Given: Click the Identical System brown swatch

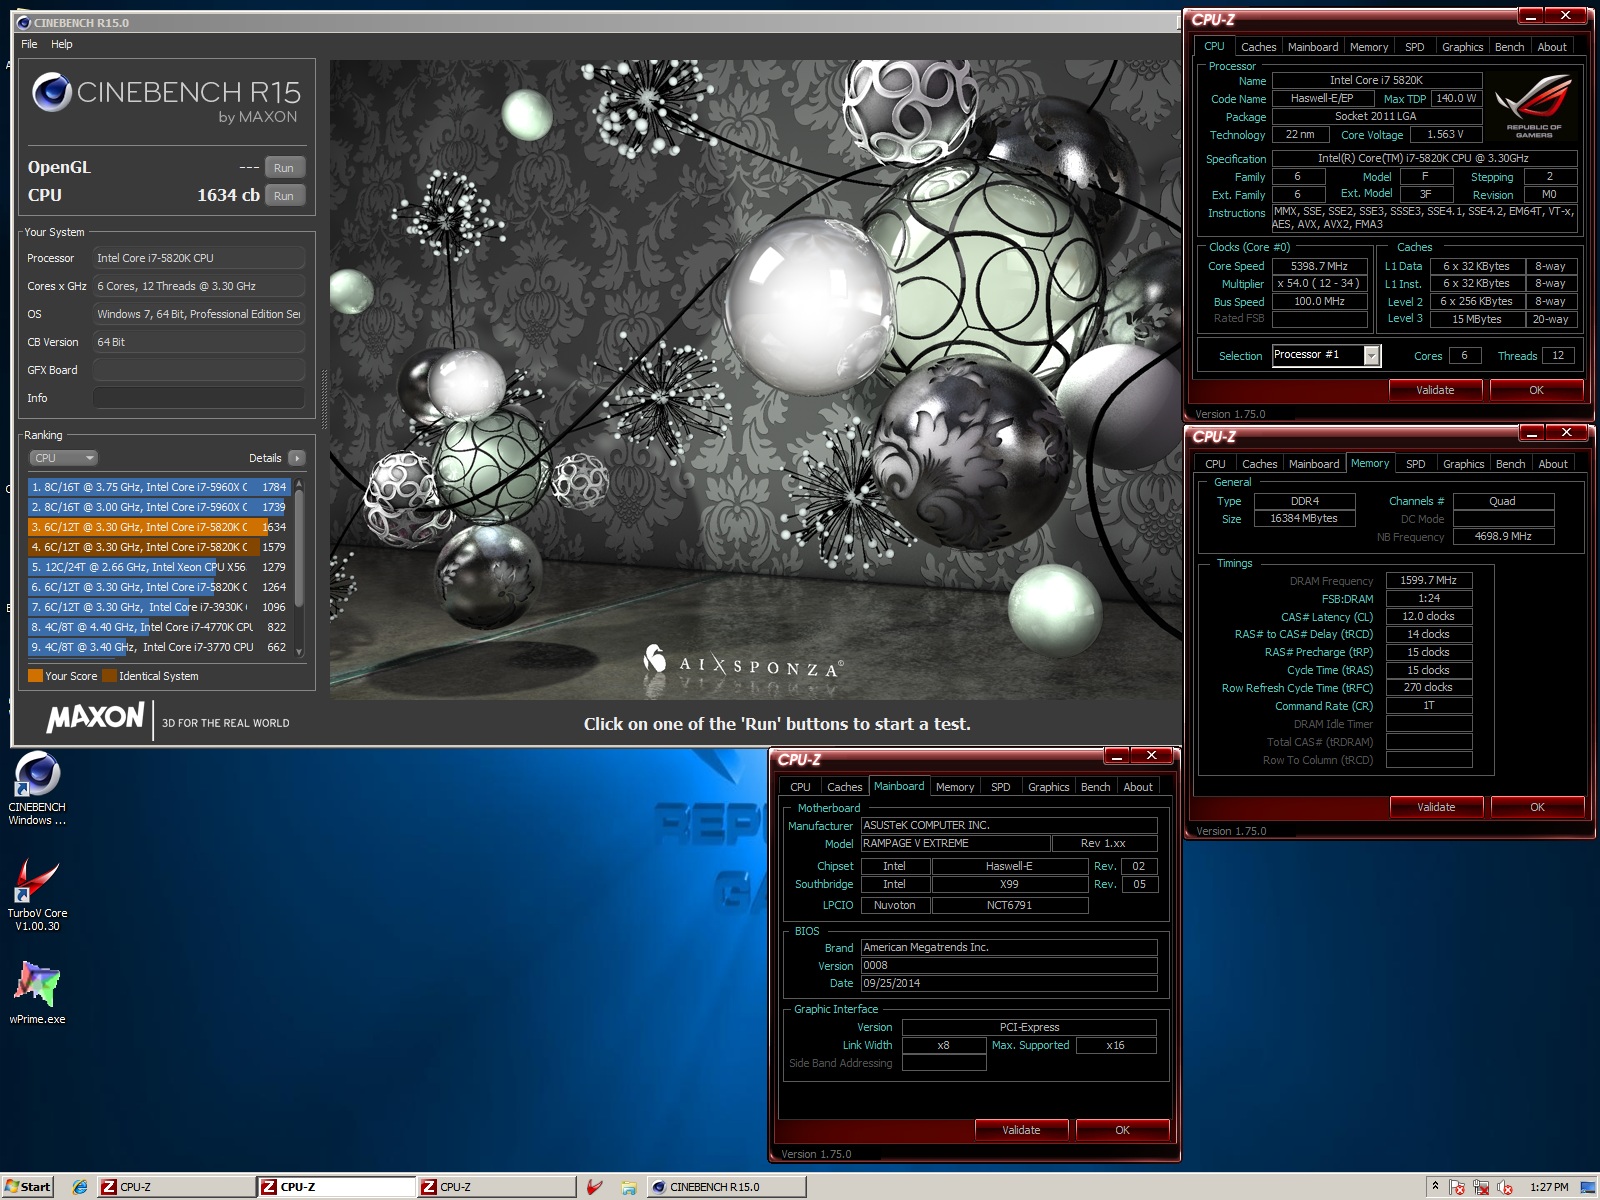Looking at the screenshot, I should (109, 676).
